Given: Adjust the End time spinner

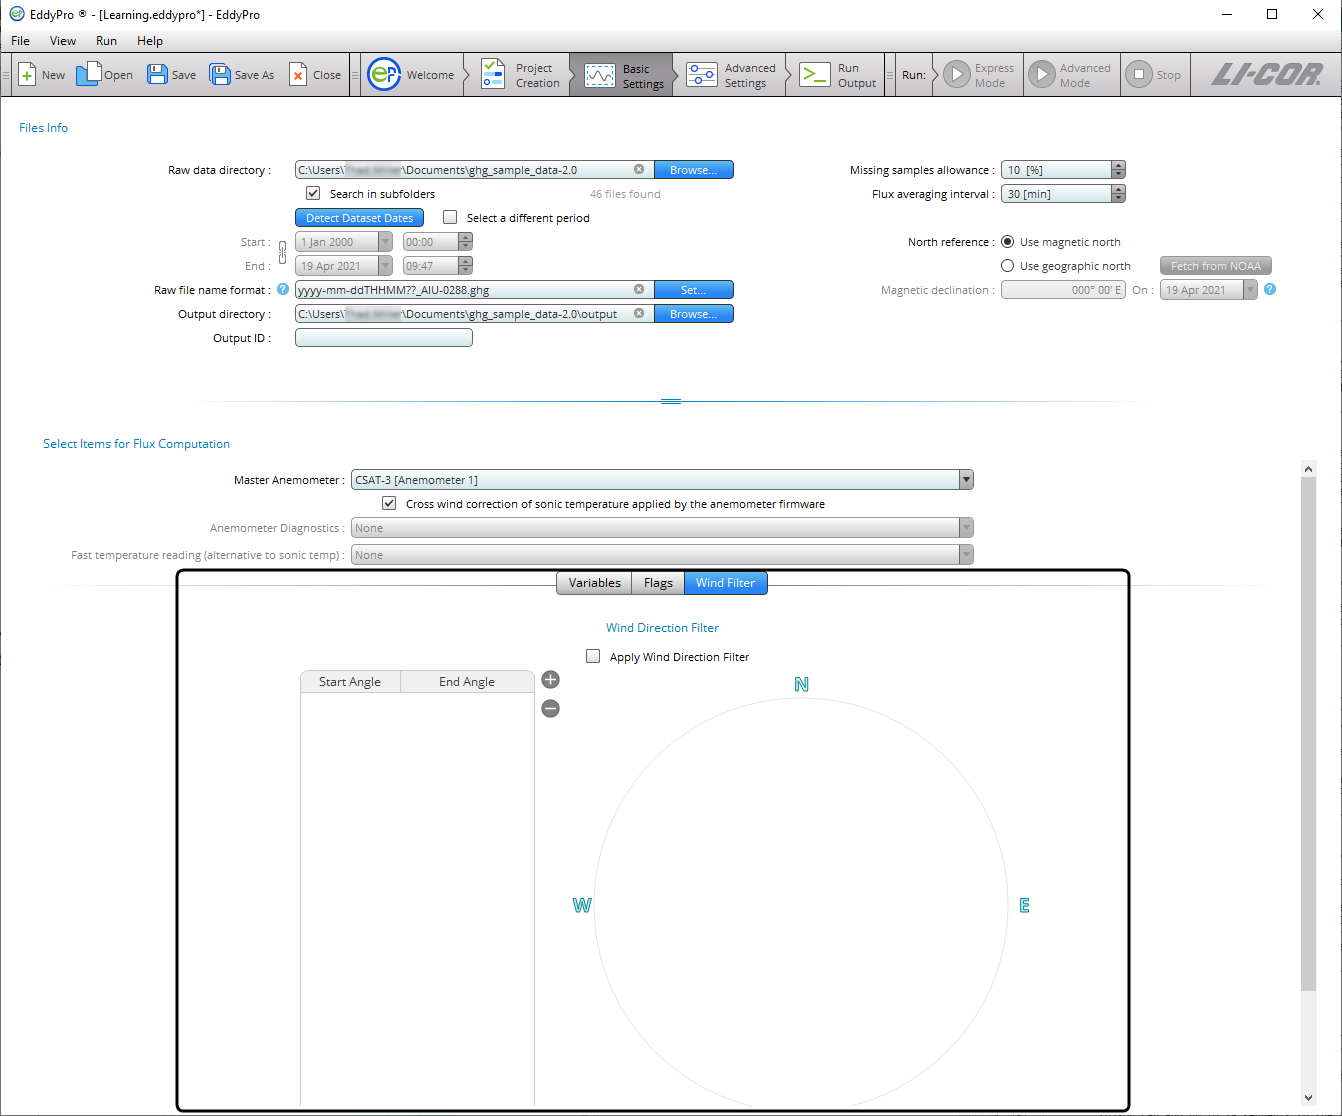Looking at the screenshot, I should (x=465, y=266).
